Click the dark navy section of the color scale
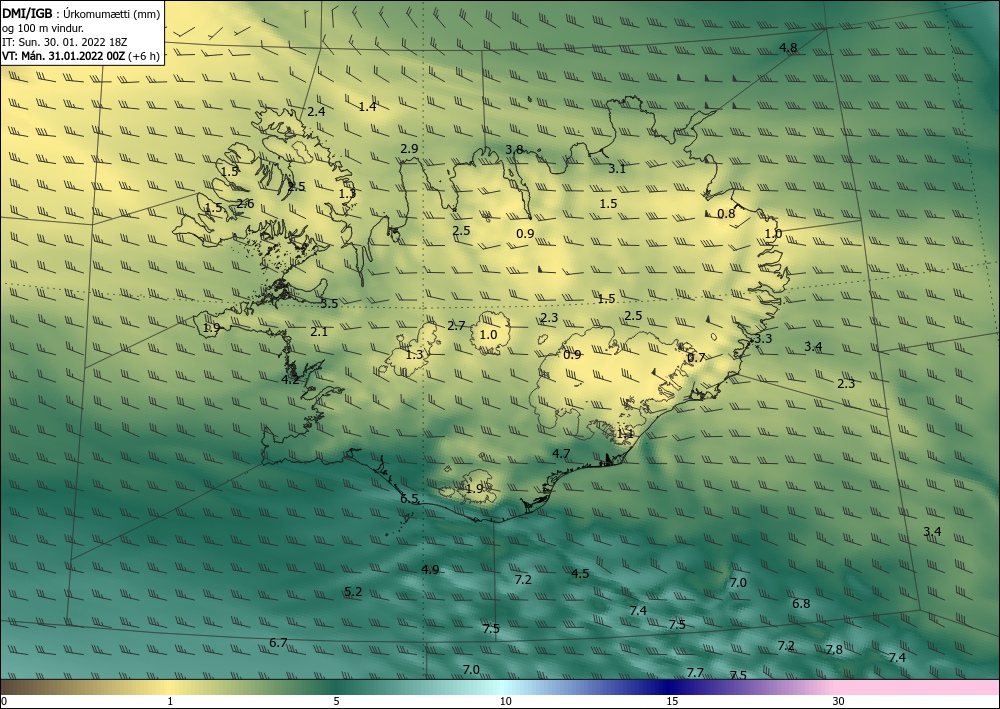 point(666,687)
